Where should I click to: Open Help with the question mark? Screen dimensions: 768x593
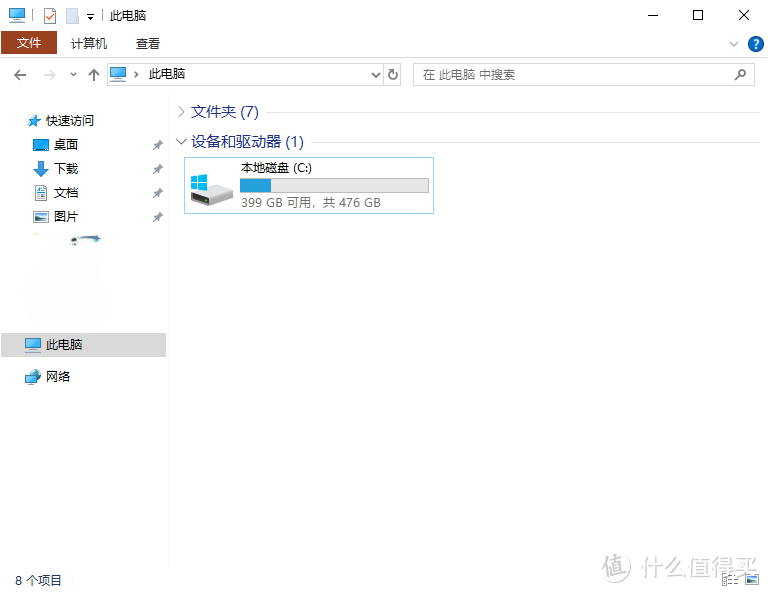coord(755,44)
